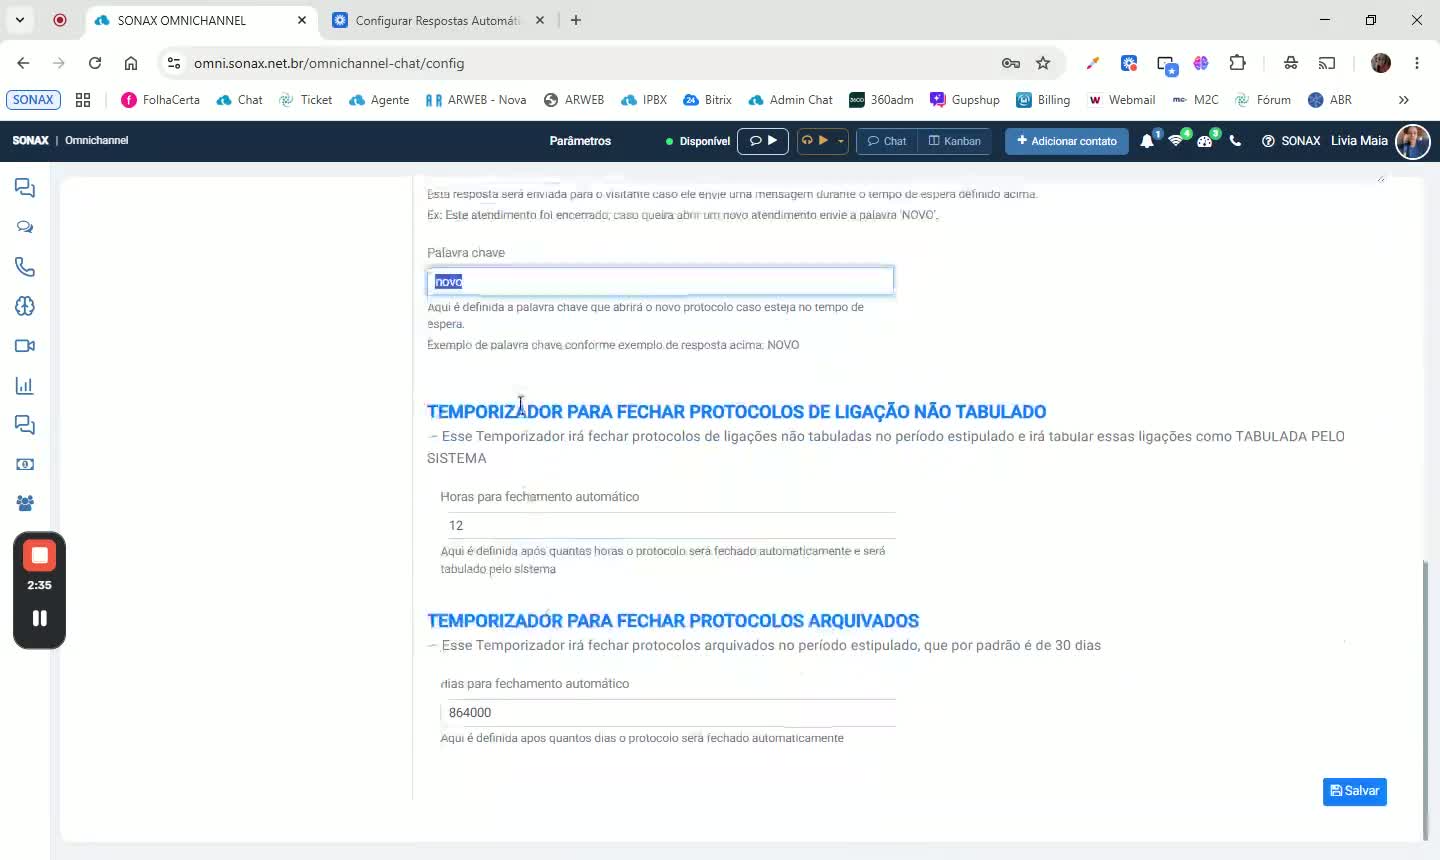Click the Salvar button

[x=1355, y=791]
